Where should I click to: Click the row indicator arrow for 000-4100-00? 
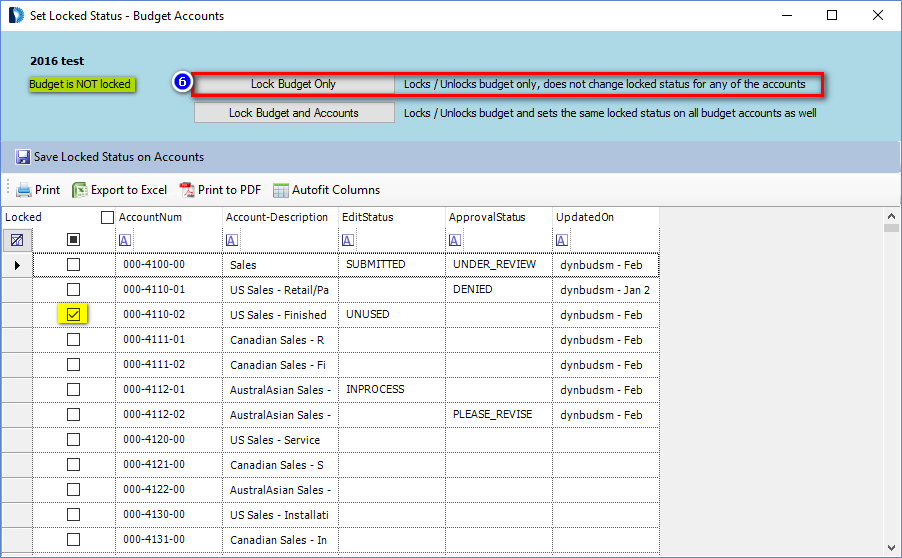tap(17, 265)
